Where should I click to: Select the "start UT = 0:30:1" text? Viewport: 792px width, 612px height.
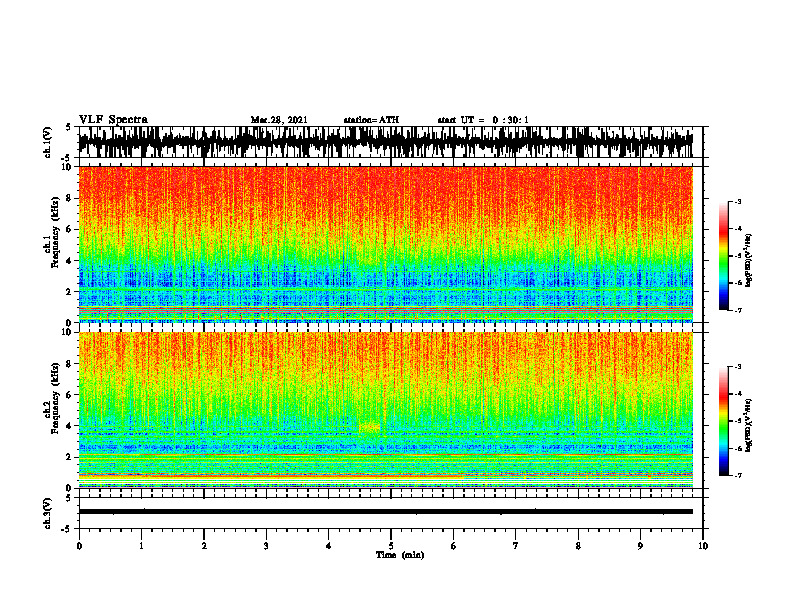click(x=483, y=120)
